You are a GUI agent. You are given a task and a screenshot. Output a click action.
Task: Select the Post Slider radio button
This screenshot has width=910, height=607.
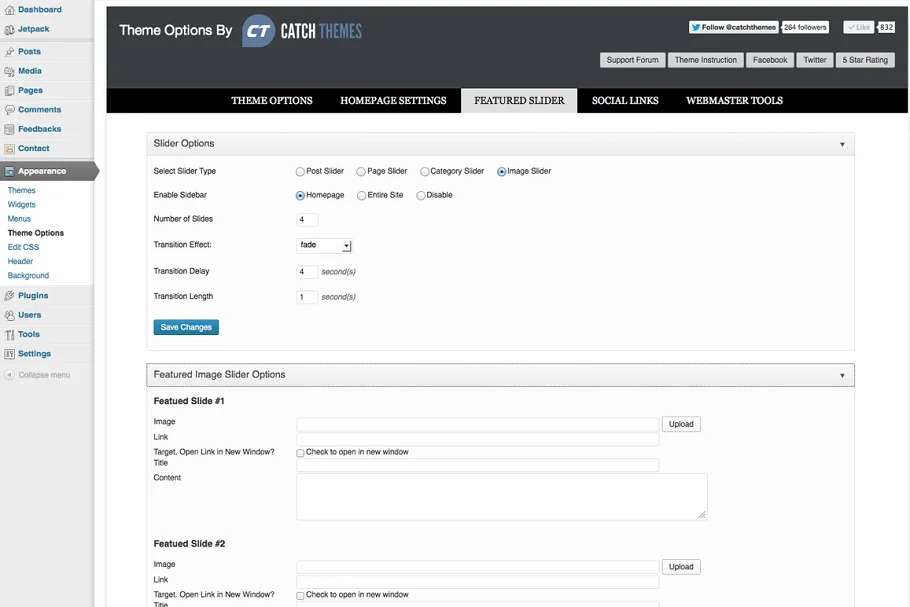tap(300, 171)
